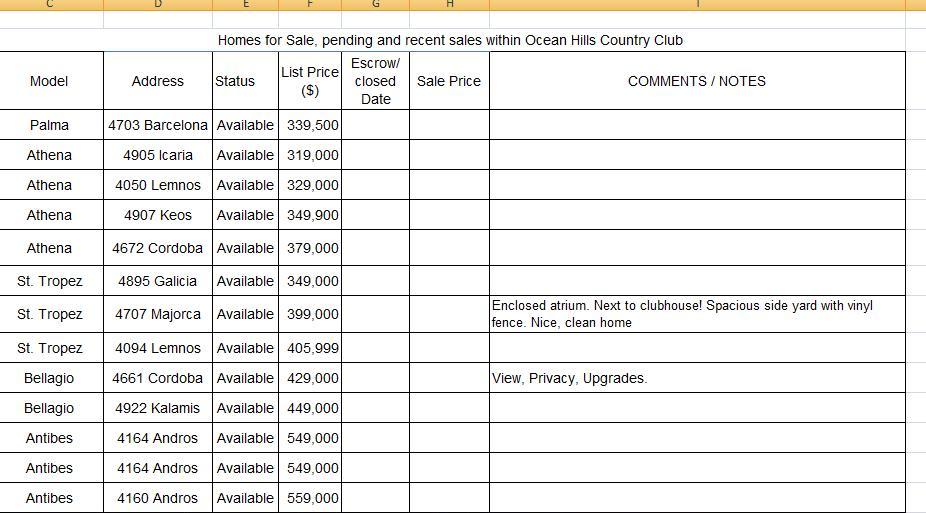The image size is (926, 513).
Task: Click the 4905 Icaria address cell
Action: point(158,155)
